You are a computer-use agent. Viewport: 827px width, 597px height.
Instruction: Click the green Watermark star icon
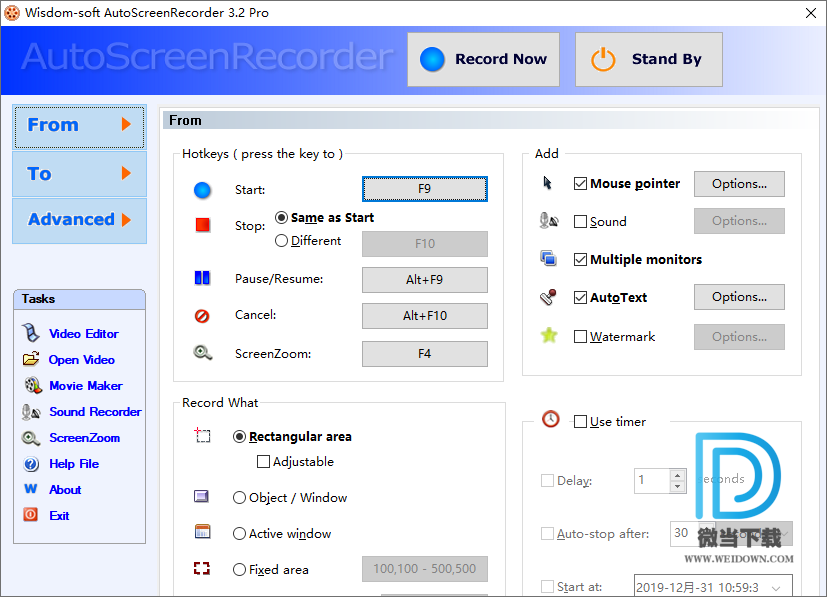tap(549, 335)
